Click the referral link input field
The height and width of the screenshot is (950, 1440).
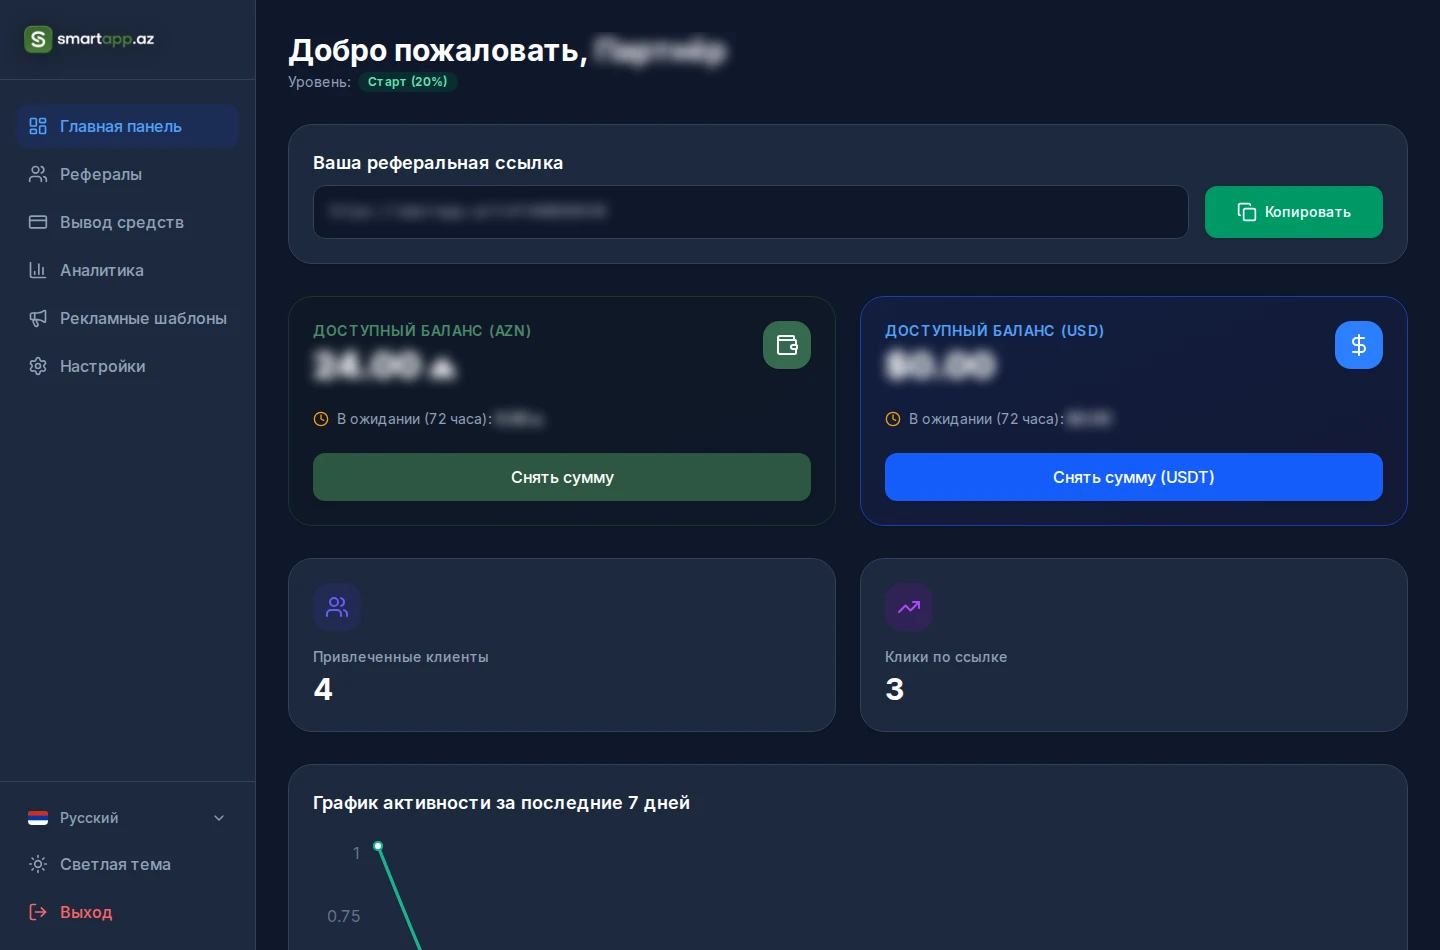[x=751, y=212]
